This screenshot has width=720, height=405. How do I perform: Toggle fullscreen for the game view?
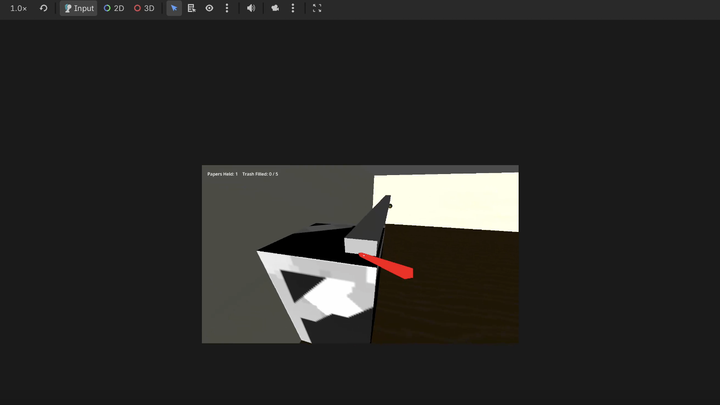point(317,8)
